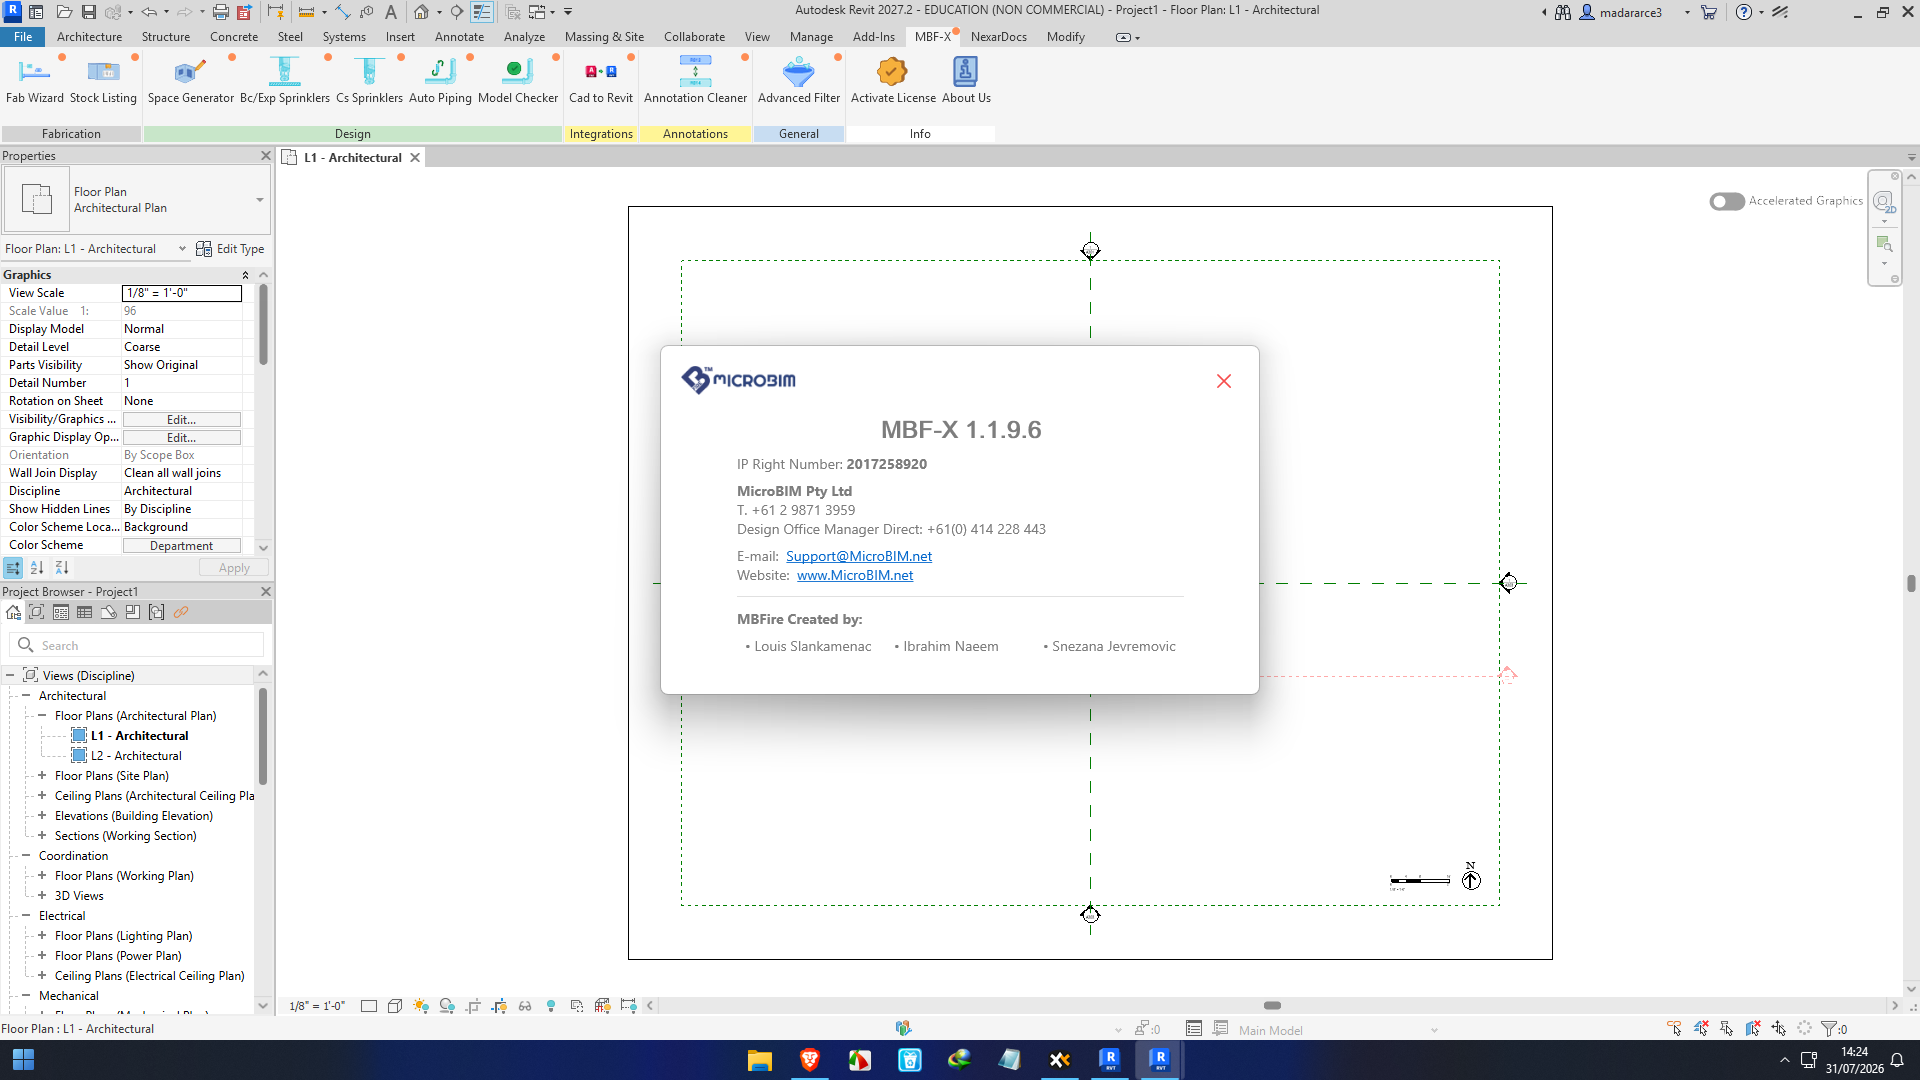Open the Bc/Exp Sprinklers tool
Viewport: 1920px width, 1080px height.
tap(285, 80)
